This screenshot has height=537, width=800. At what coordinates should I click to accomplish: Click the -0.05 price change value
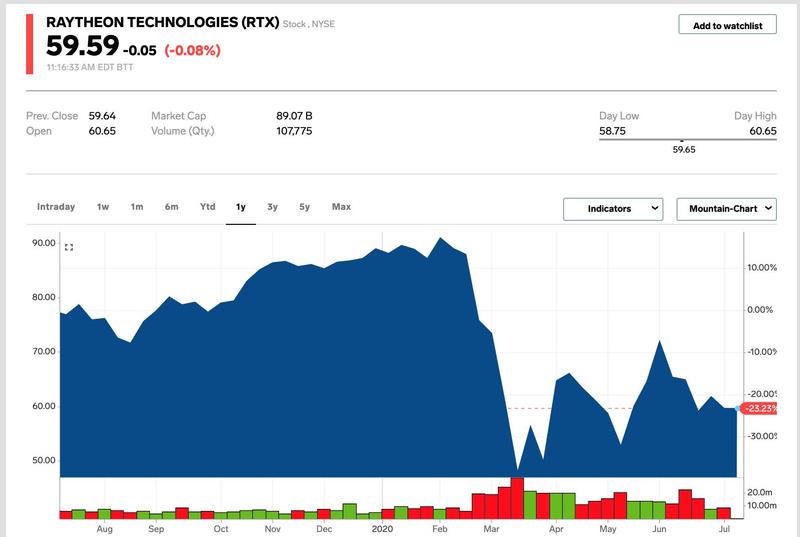(x=140, y=50)
